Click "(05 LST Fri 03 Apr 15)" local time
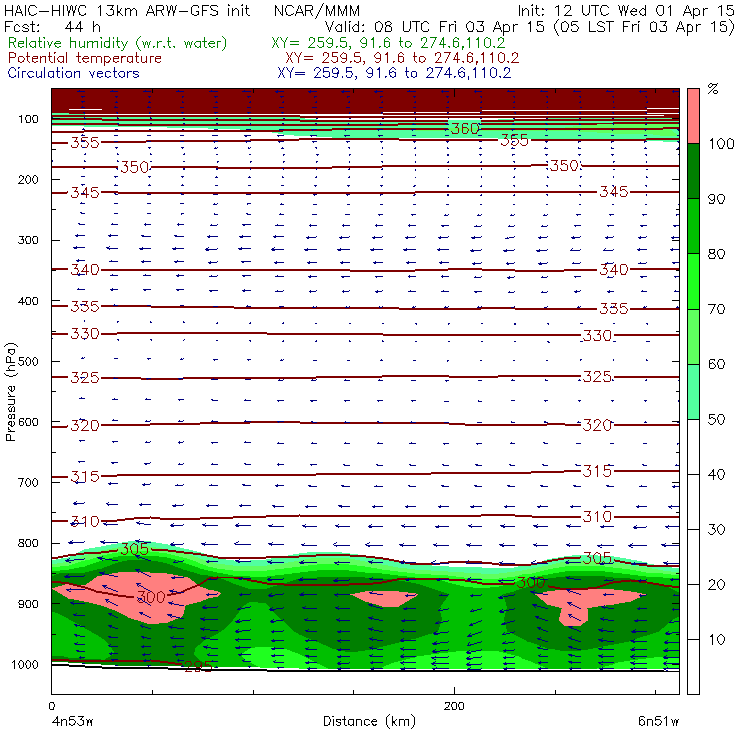740x740 pixels. [645, 27]
